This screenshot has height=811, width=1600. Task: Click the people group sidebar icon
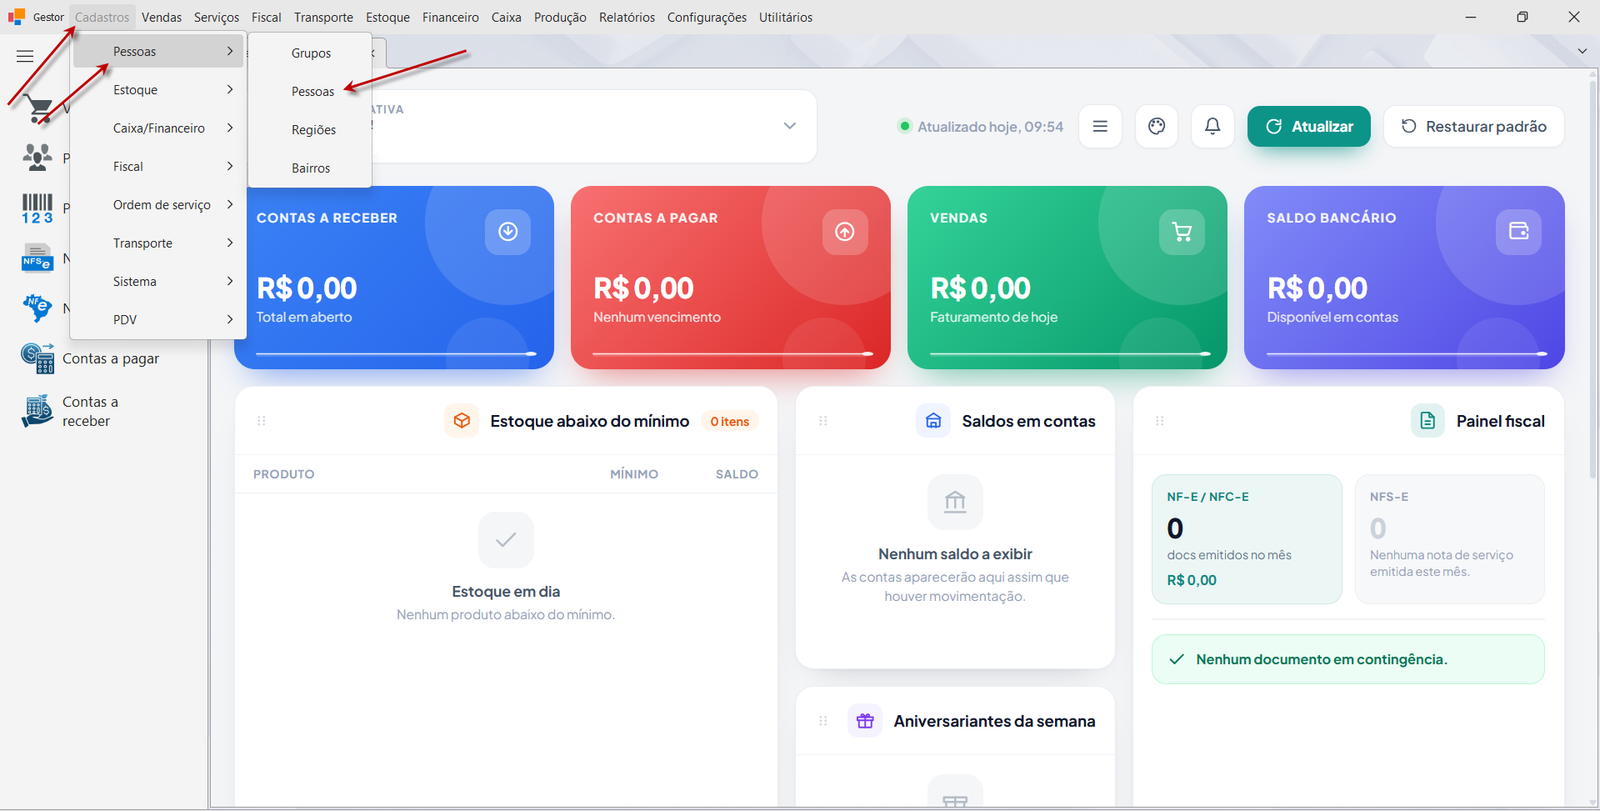(x=38, y=157)
